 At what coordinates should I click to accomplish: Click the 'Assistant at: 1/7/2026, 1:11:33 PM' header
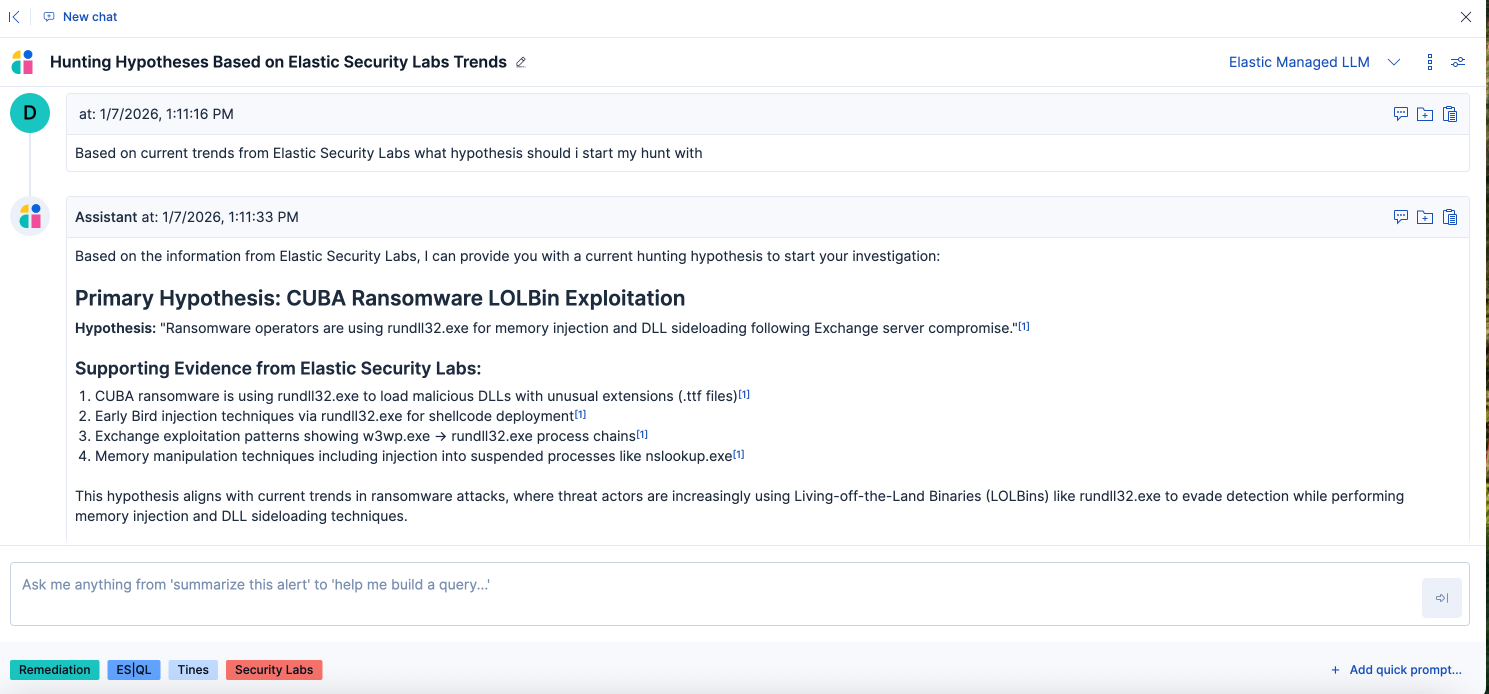coord(187,217)
